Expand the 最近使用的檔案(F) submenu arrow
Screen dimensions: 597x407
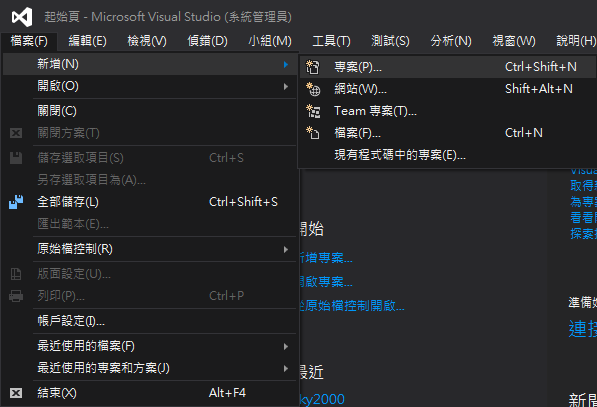point(286,346)
